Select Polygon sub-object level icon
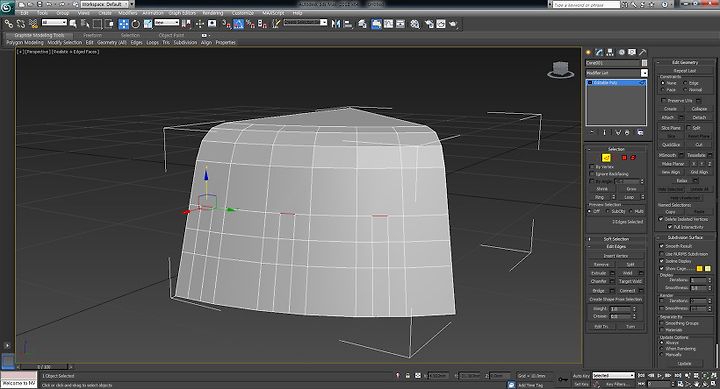The image size is (720, 389). pyautogui.click(x=624, y=158)
